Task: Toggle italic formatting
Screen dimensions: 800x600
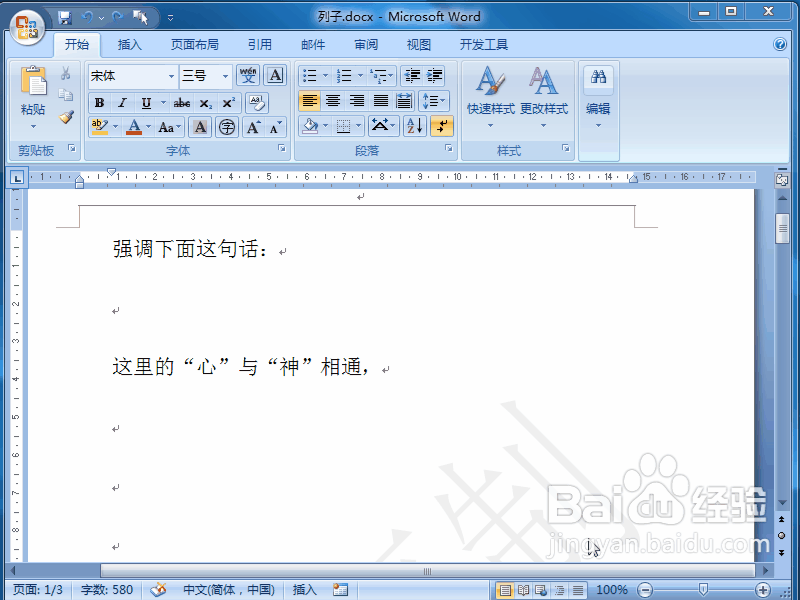Action: (121, 102)
